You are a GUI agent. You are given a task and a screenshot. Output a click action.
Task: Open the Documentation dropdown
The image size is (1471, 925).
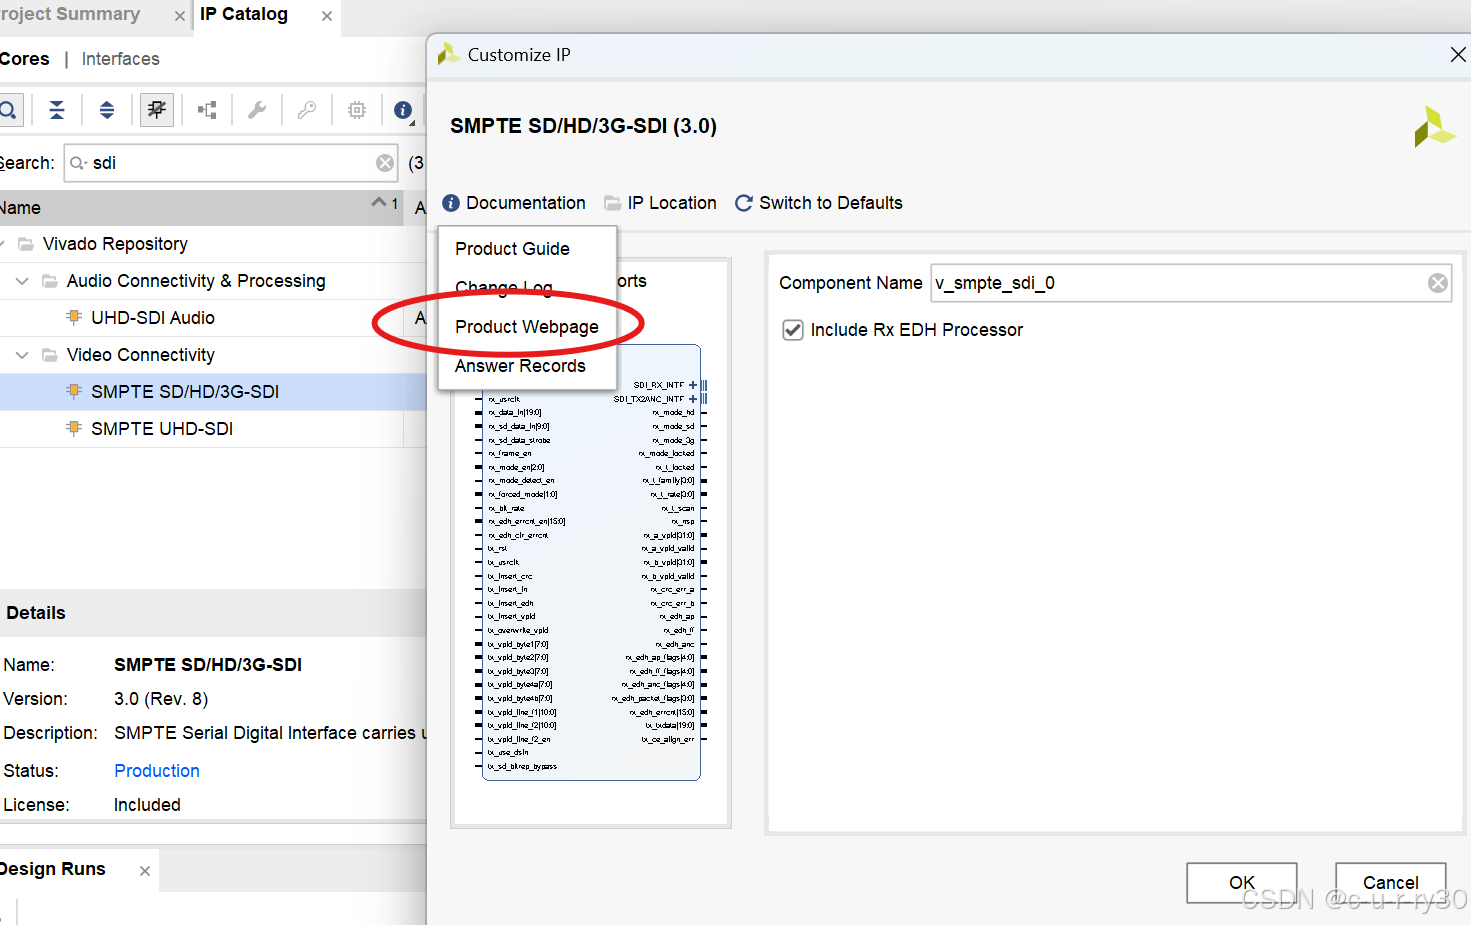(514, 203)
